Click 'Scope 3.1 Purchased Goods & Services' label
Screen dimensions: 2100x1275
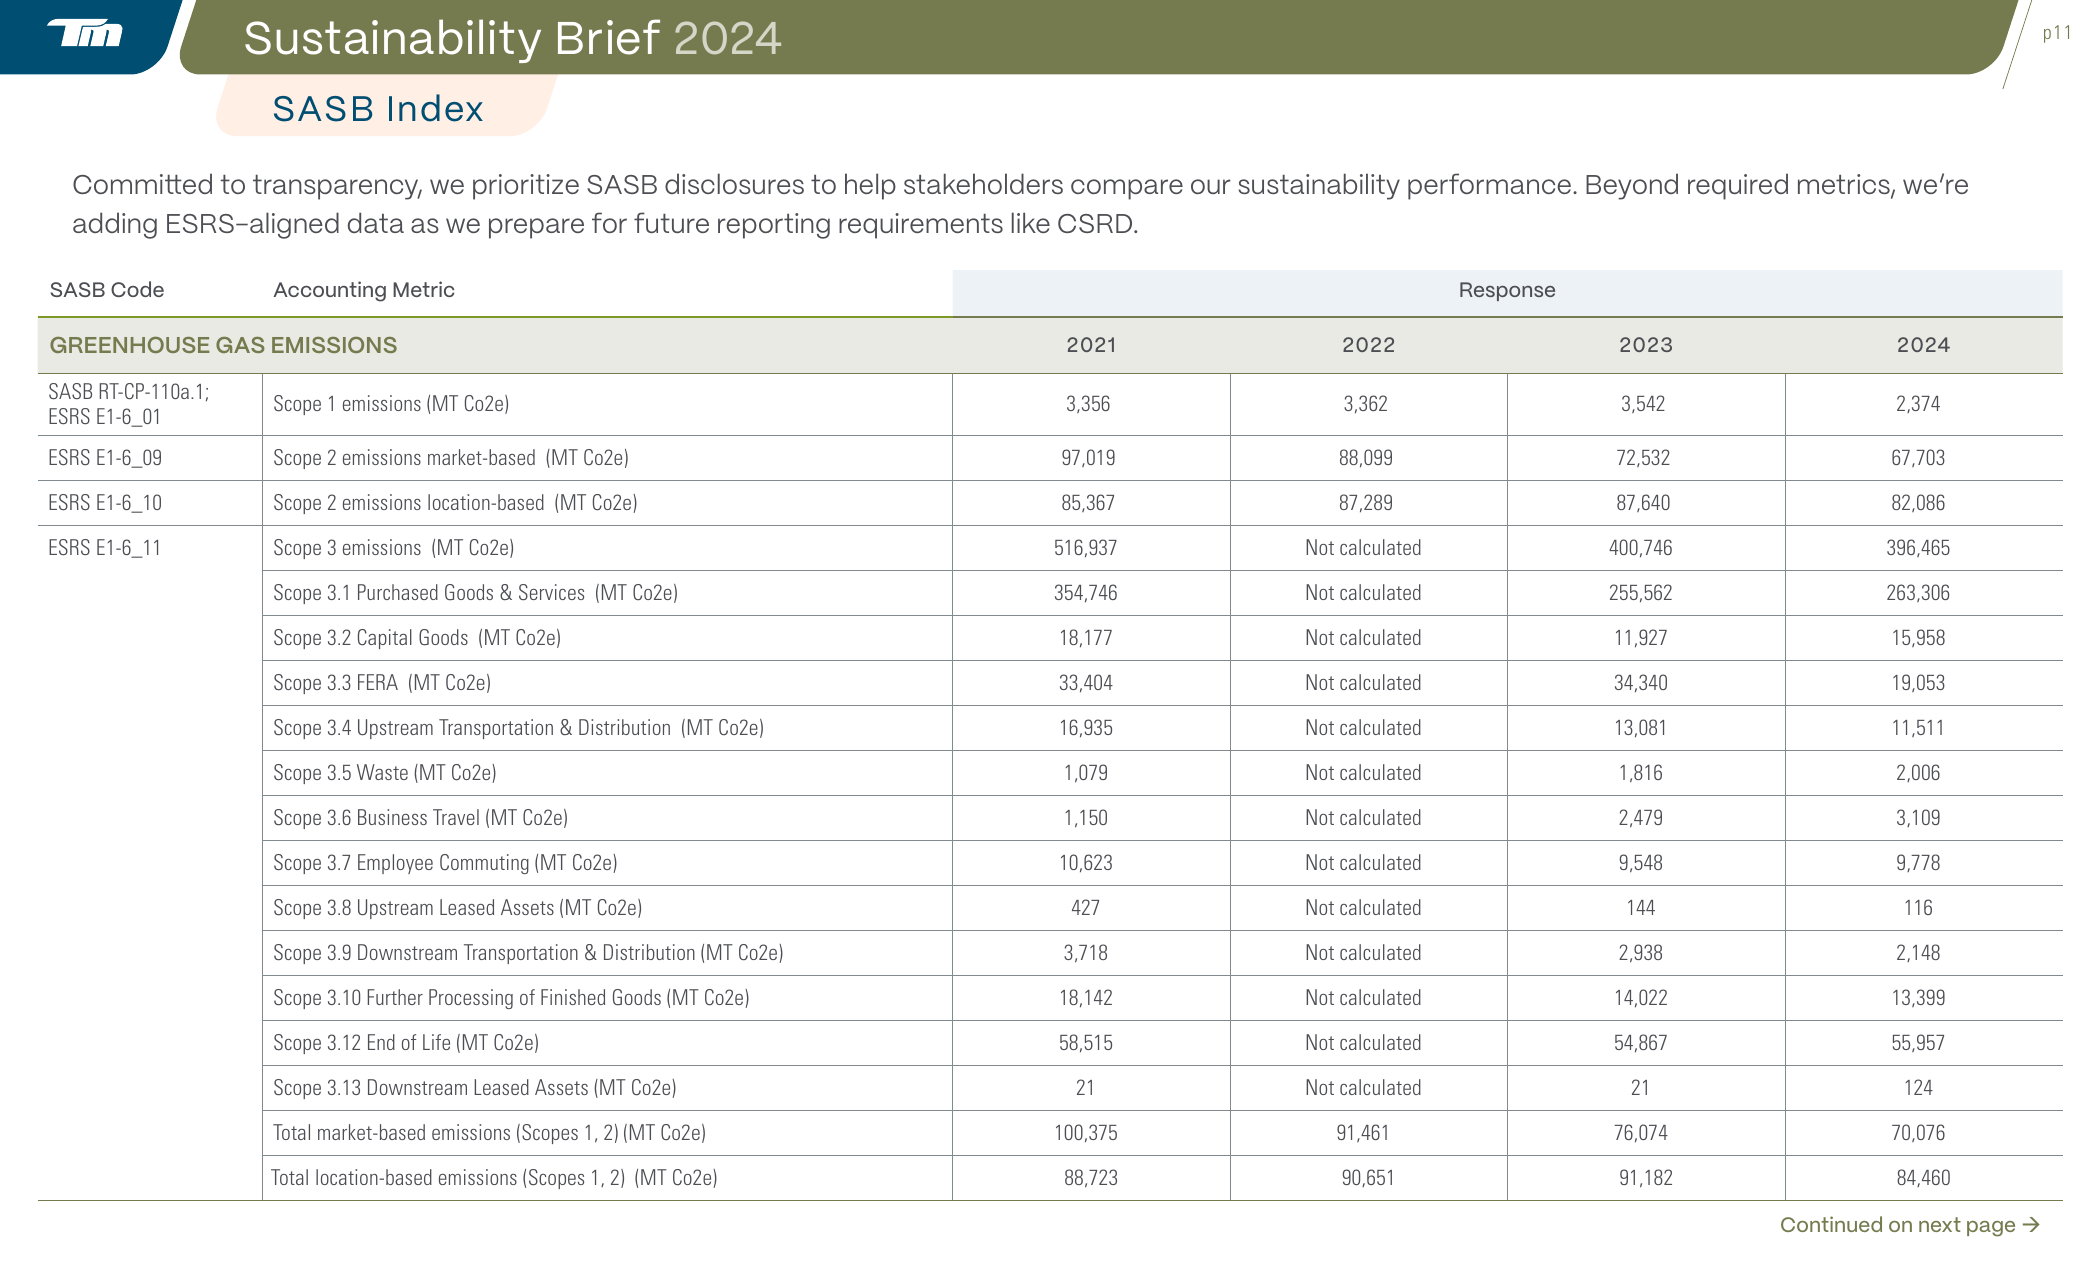point(475,593)
